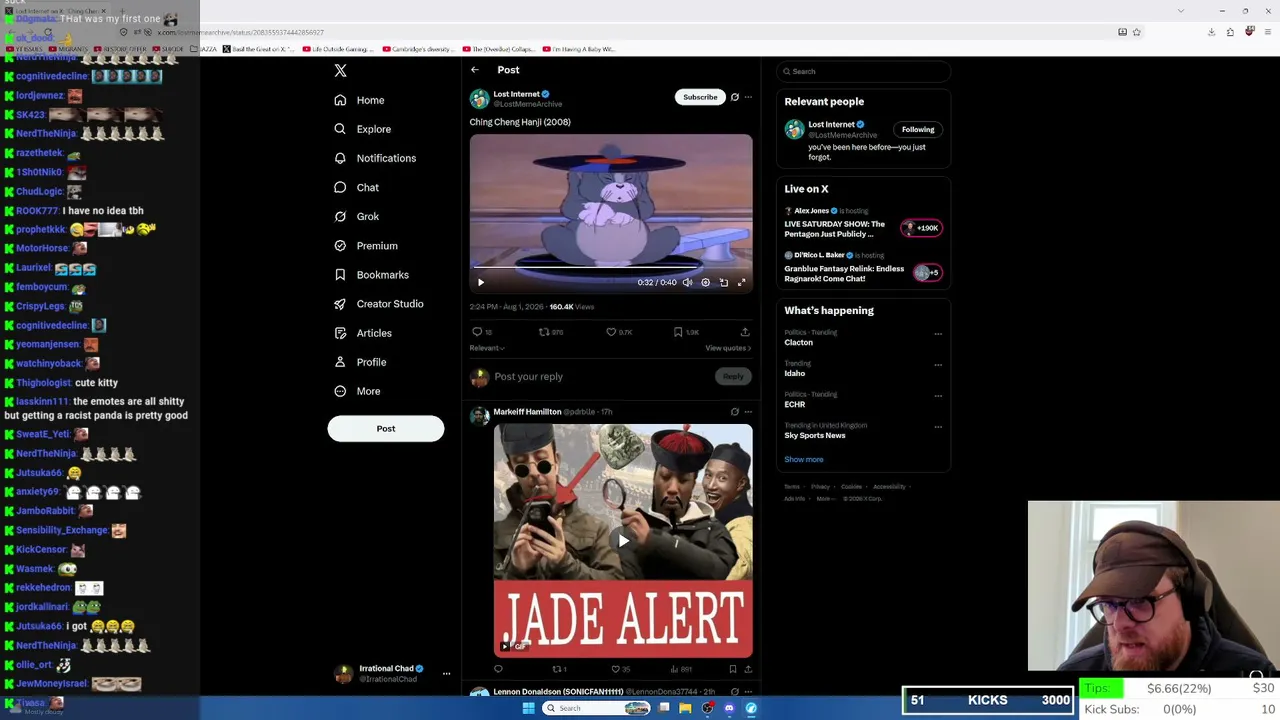The width and height of the screenshot is (1280, 720).
Task: Play the JADE ALERT GIF
Action: coord(623,541)
